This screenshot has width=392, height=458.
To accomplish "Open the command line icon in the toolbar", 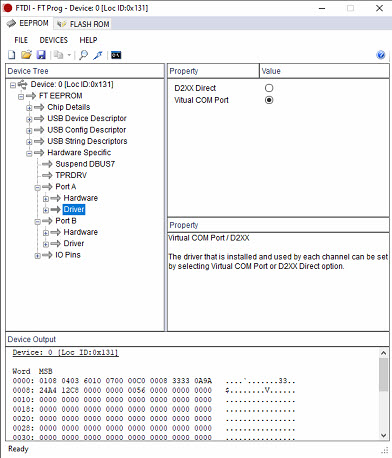I will click(x=116, y=55).
